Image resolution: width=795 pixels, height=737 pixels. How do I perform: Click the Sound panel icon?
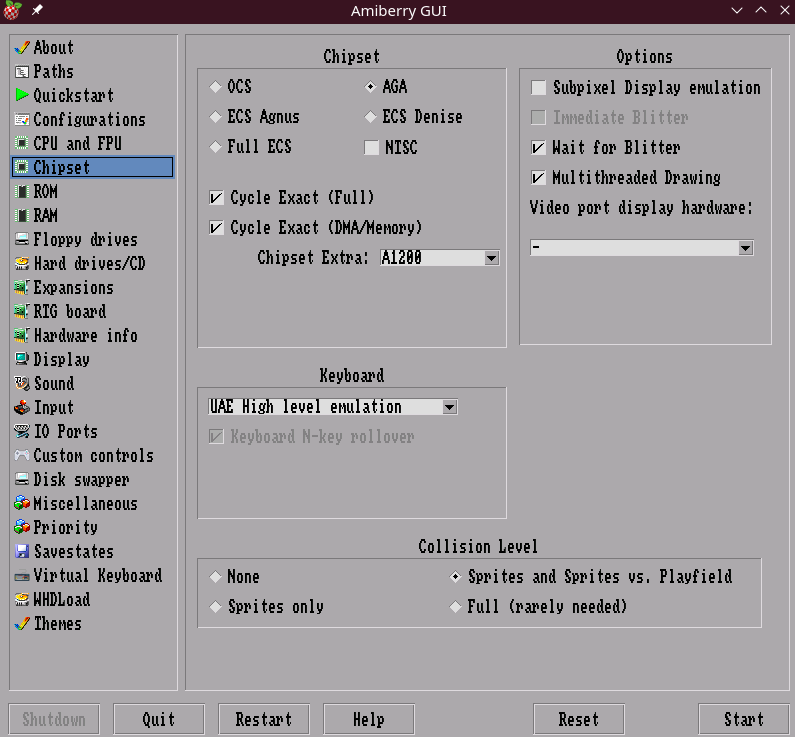22,383
